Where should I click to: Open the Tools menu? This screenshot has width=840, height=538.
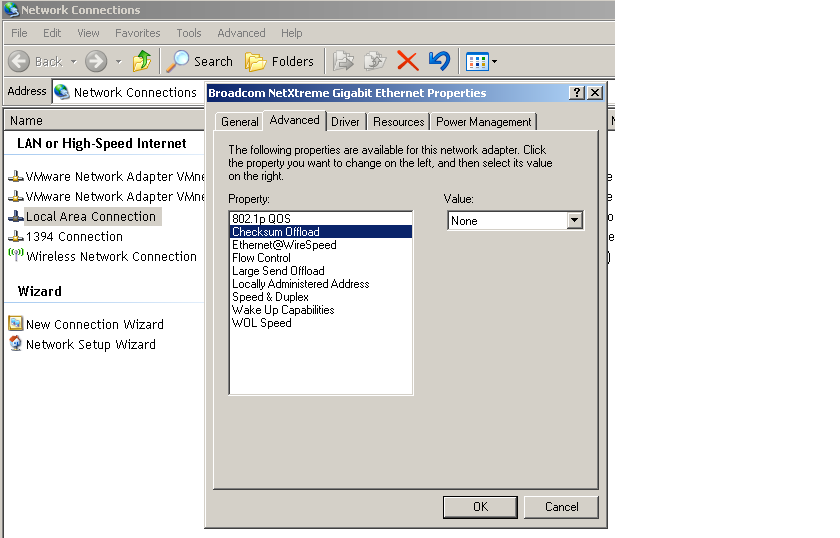(x=189, y=33)
